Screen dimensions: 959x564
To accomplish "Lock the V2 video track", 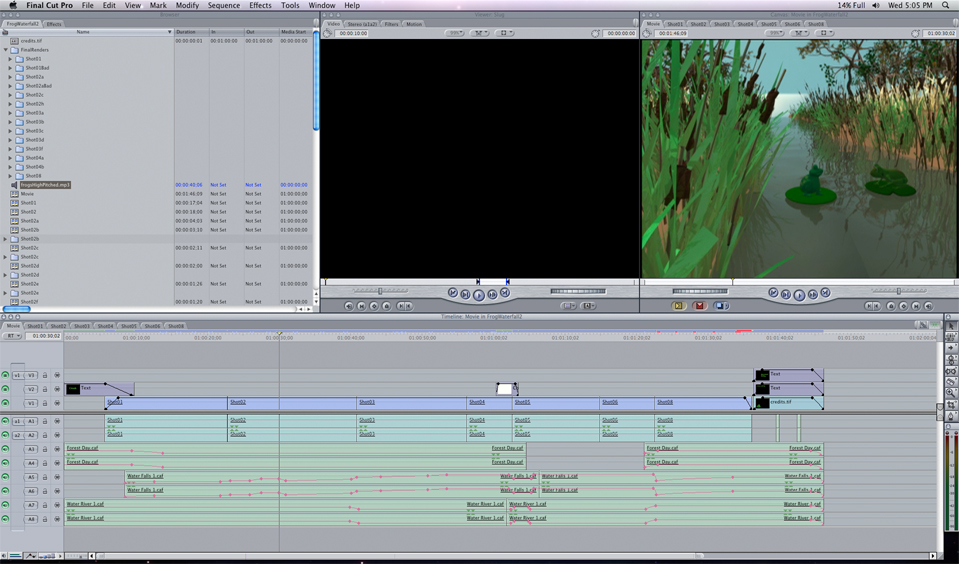I will (x=46, y=389).
